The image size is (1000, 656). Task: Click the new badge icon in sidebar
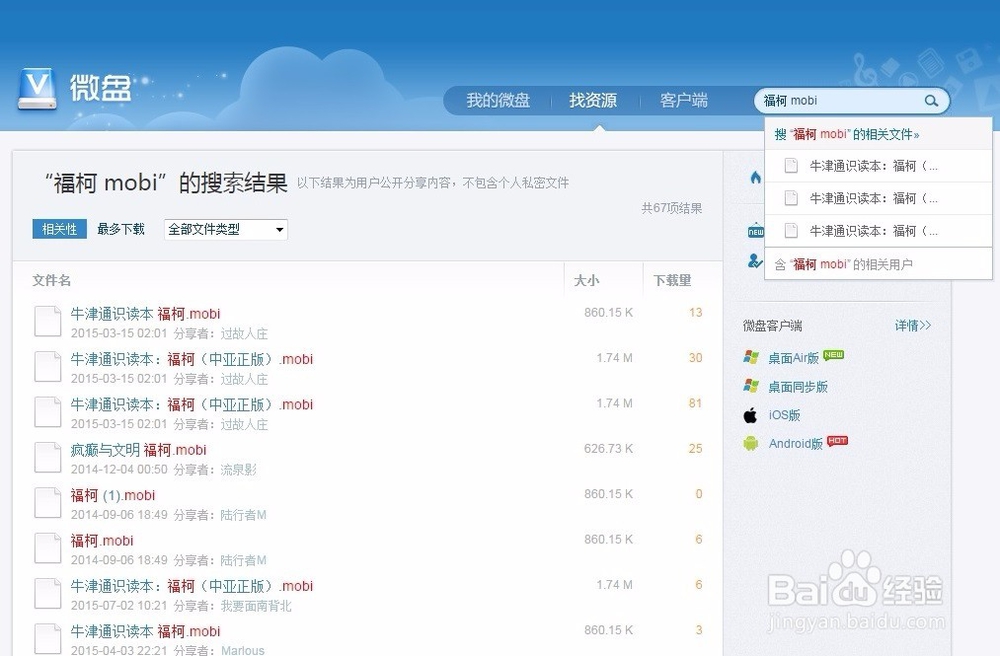tap(756, 231)
